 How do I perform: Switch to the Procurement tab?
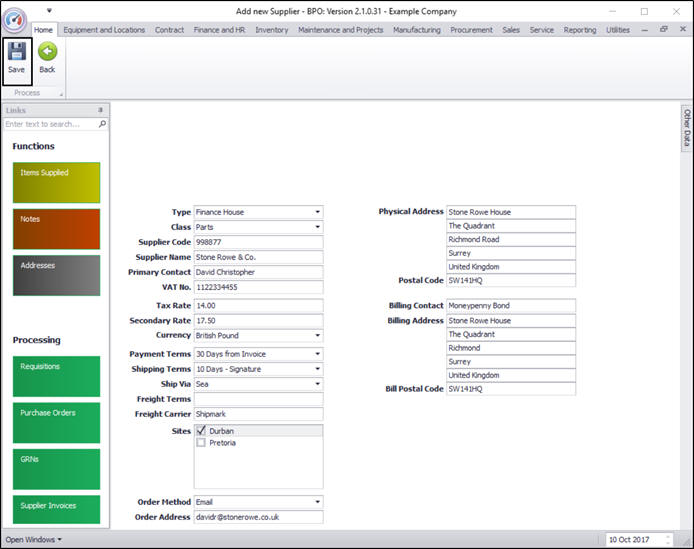(471, 30)
